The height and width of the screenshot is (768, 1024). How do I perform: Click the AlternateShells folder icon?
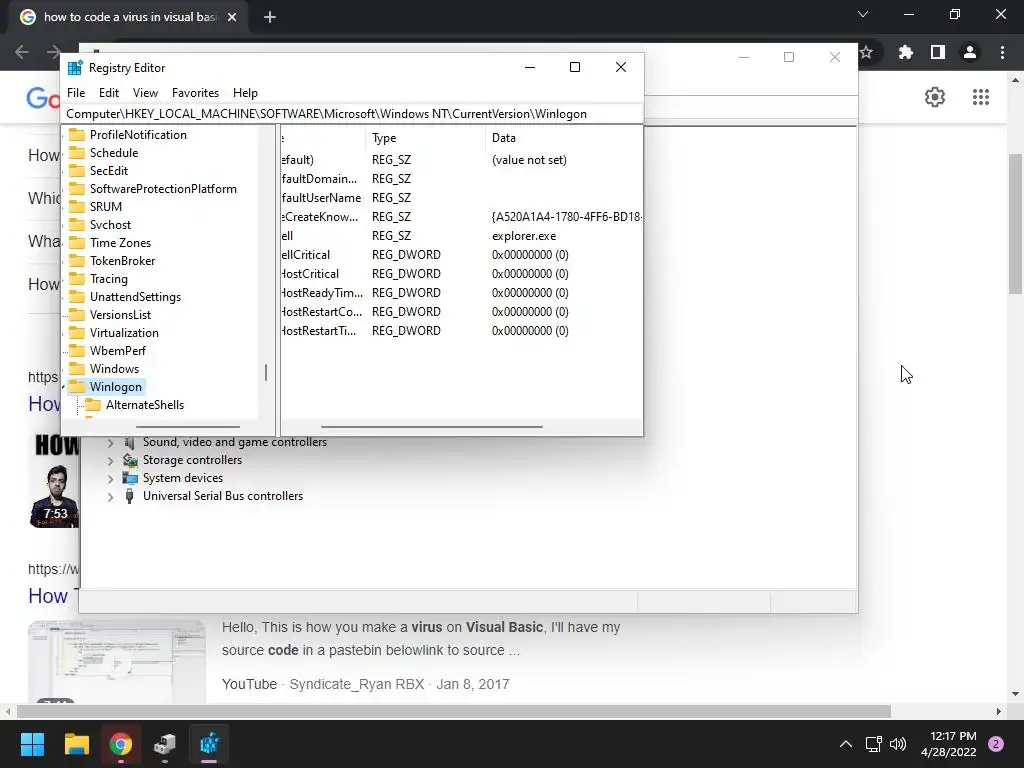point(93,405)
